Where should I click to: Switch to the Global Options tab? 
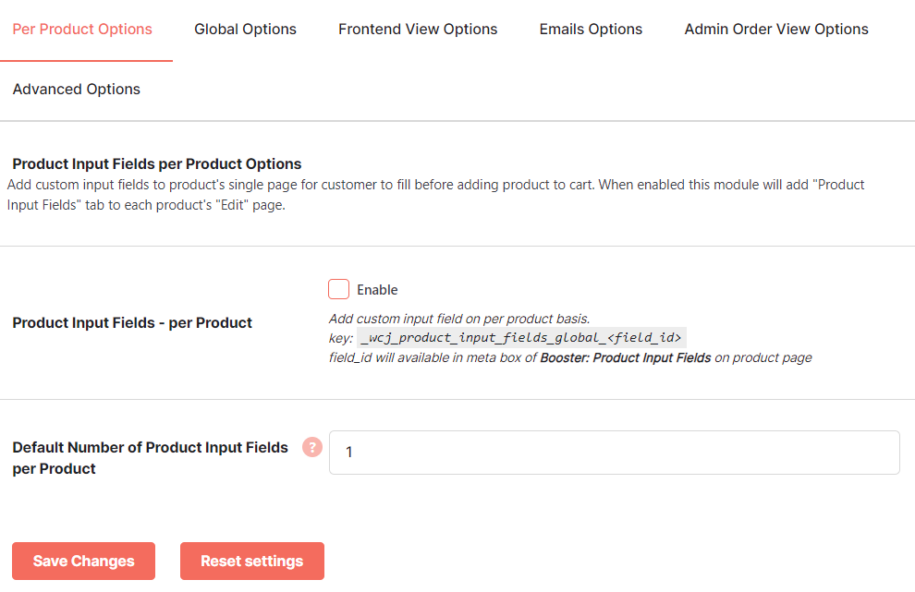coord(245,29)
